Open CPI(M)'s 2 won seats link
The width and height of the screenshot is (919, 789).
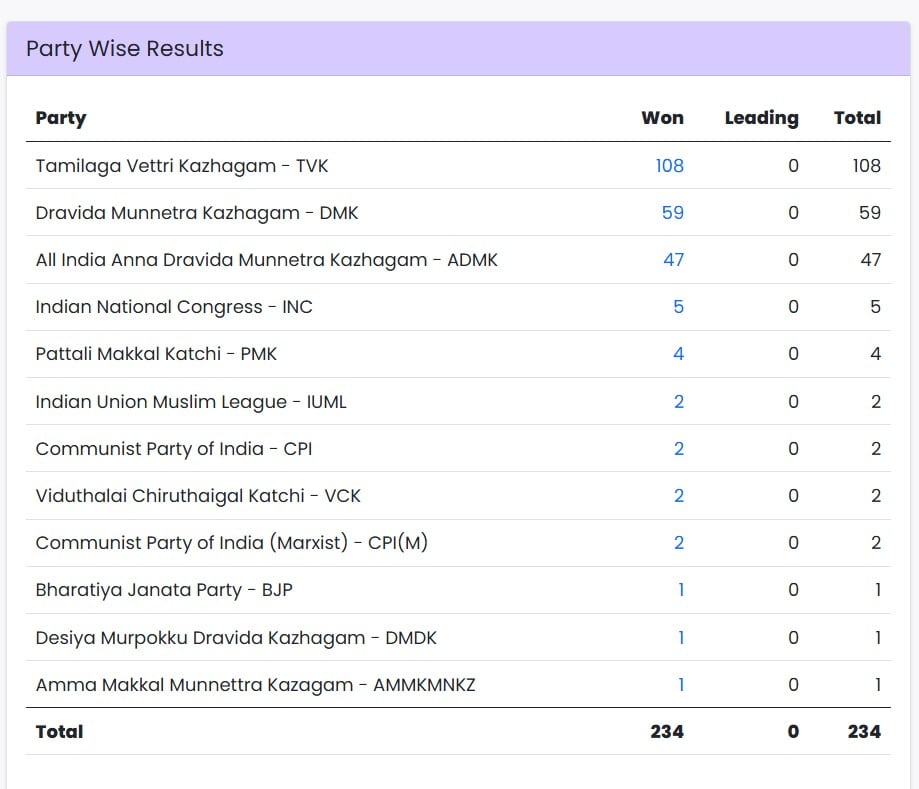[x=679, y=543]
